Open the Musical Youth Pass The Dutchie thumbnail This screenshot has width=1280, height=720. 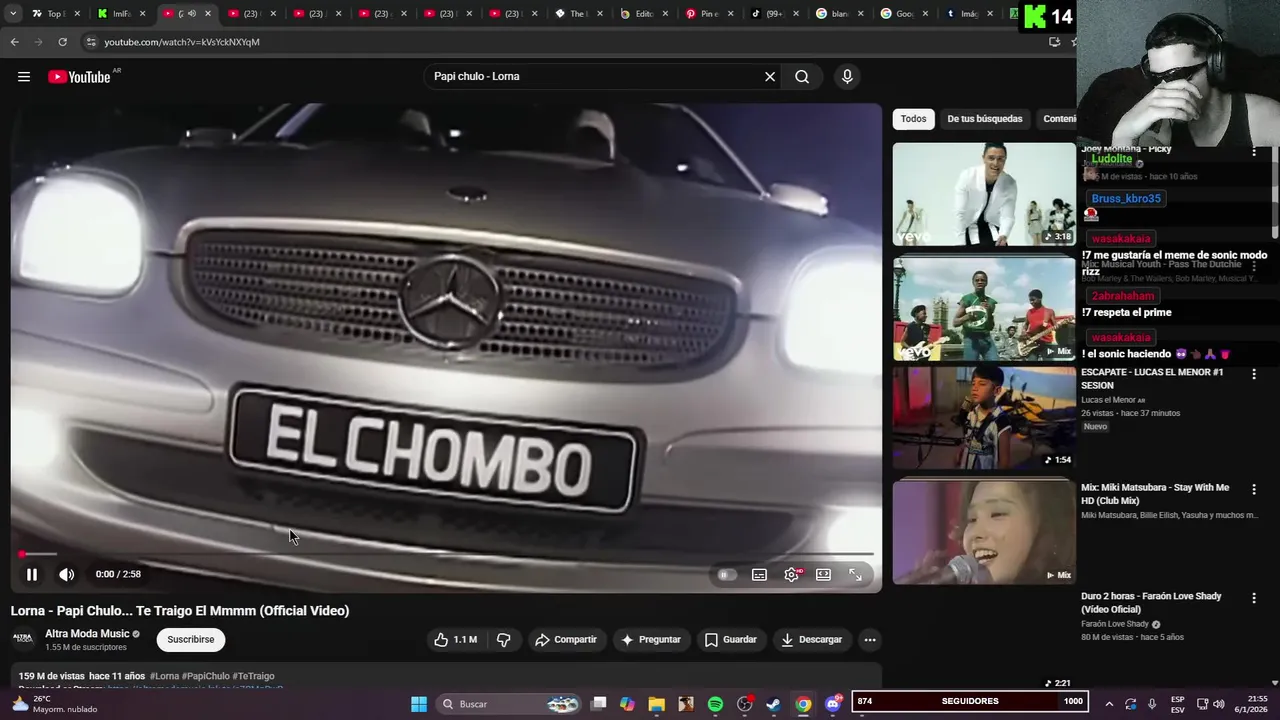pos(984,309)
